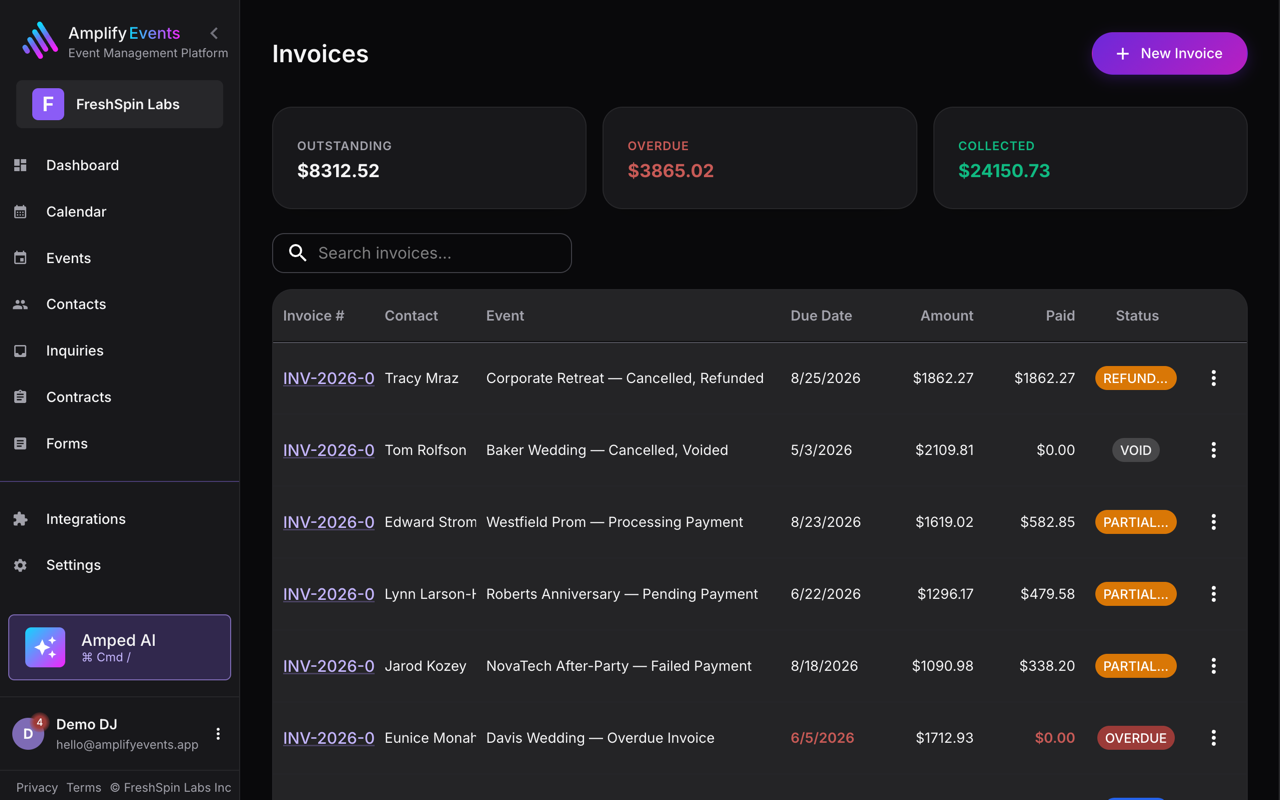Image resolution: width=1280 pixels, height=800 pixels.
Task: Click the VOID status badge
Action: click(1136, 450)
